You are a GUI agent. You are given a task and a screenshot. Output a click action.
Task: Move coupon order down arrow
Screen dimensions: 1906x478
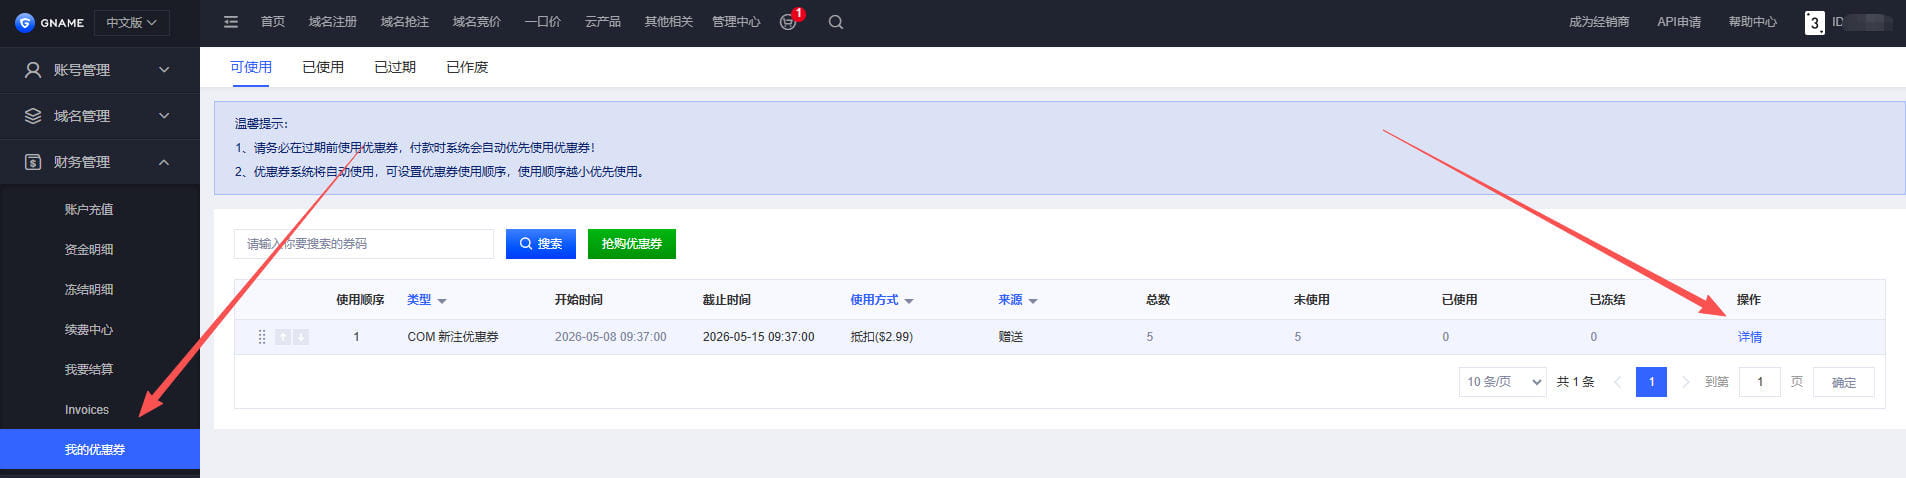(x=301, y=337)
